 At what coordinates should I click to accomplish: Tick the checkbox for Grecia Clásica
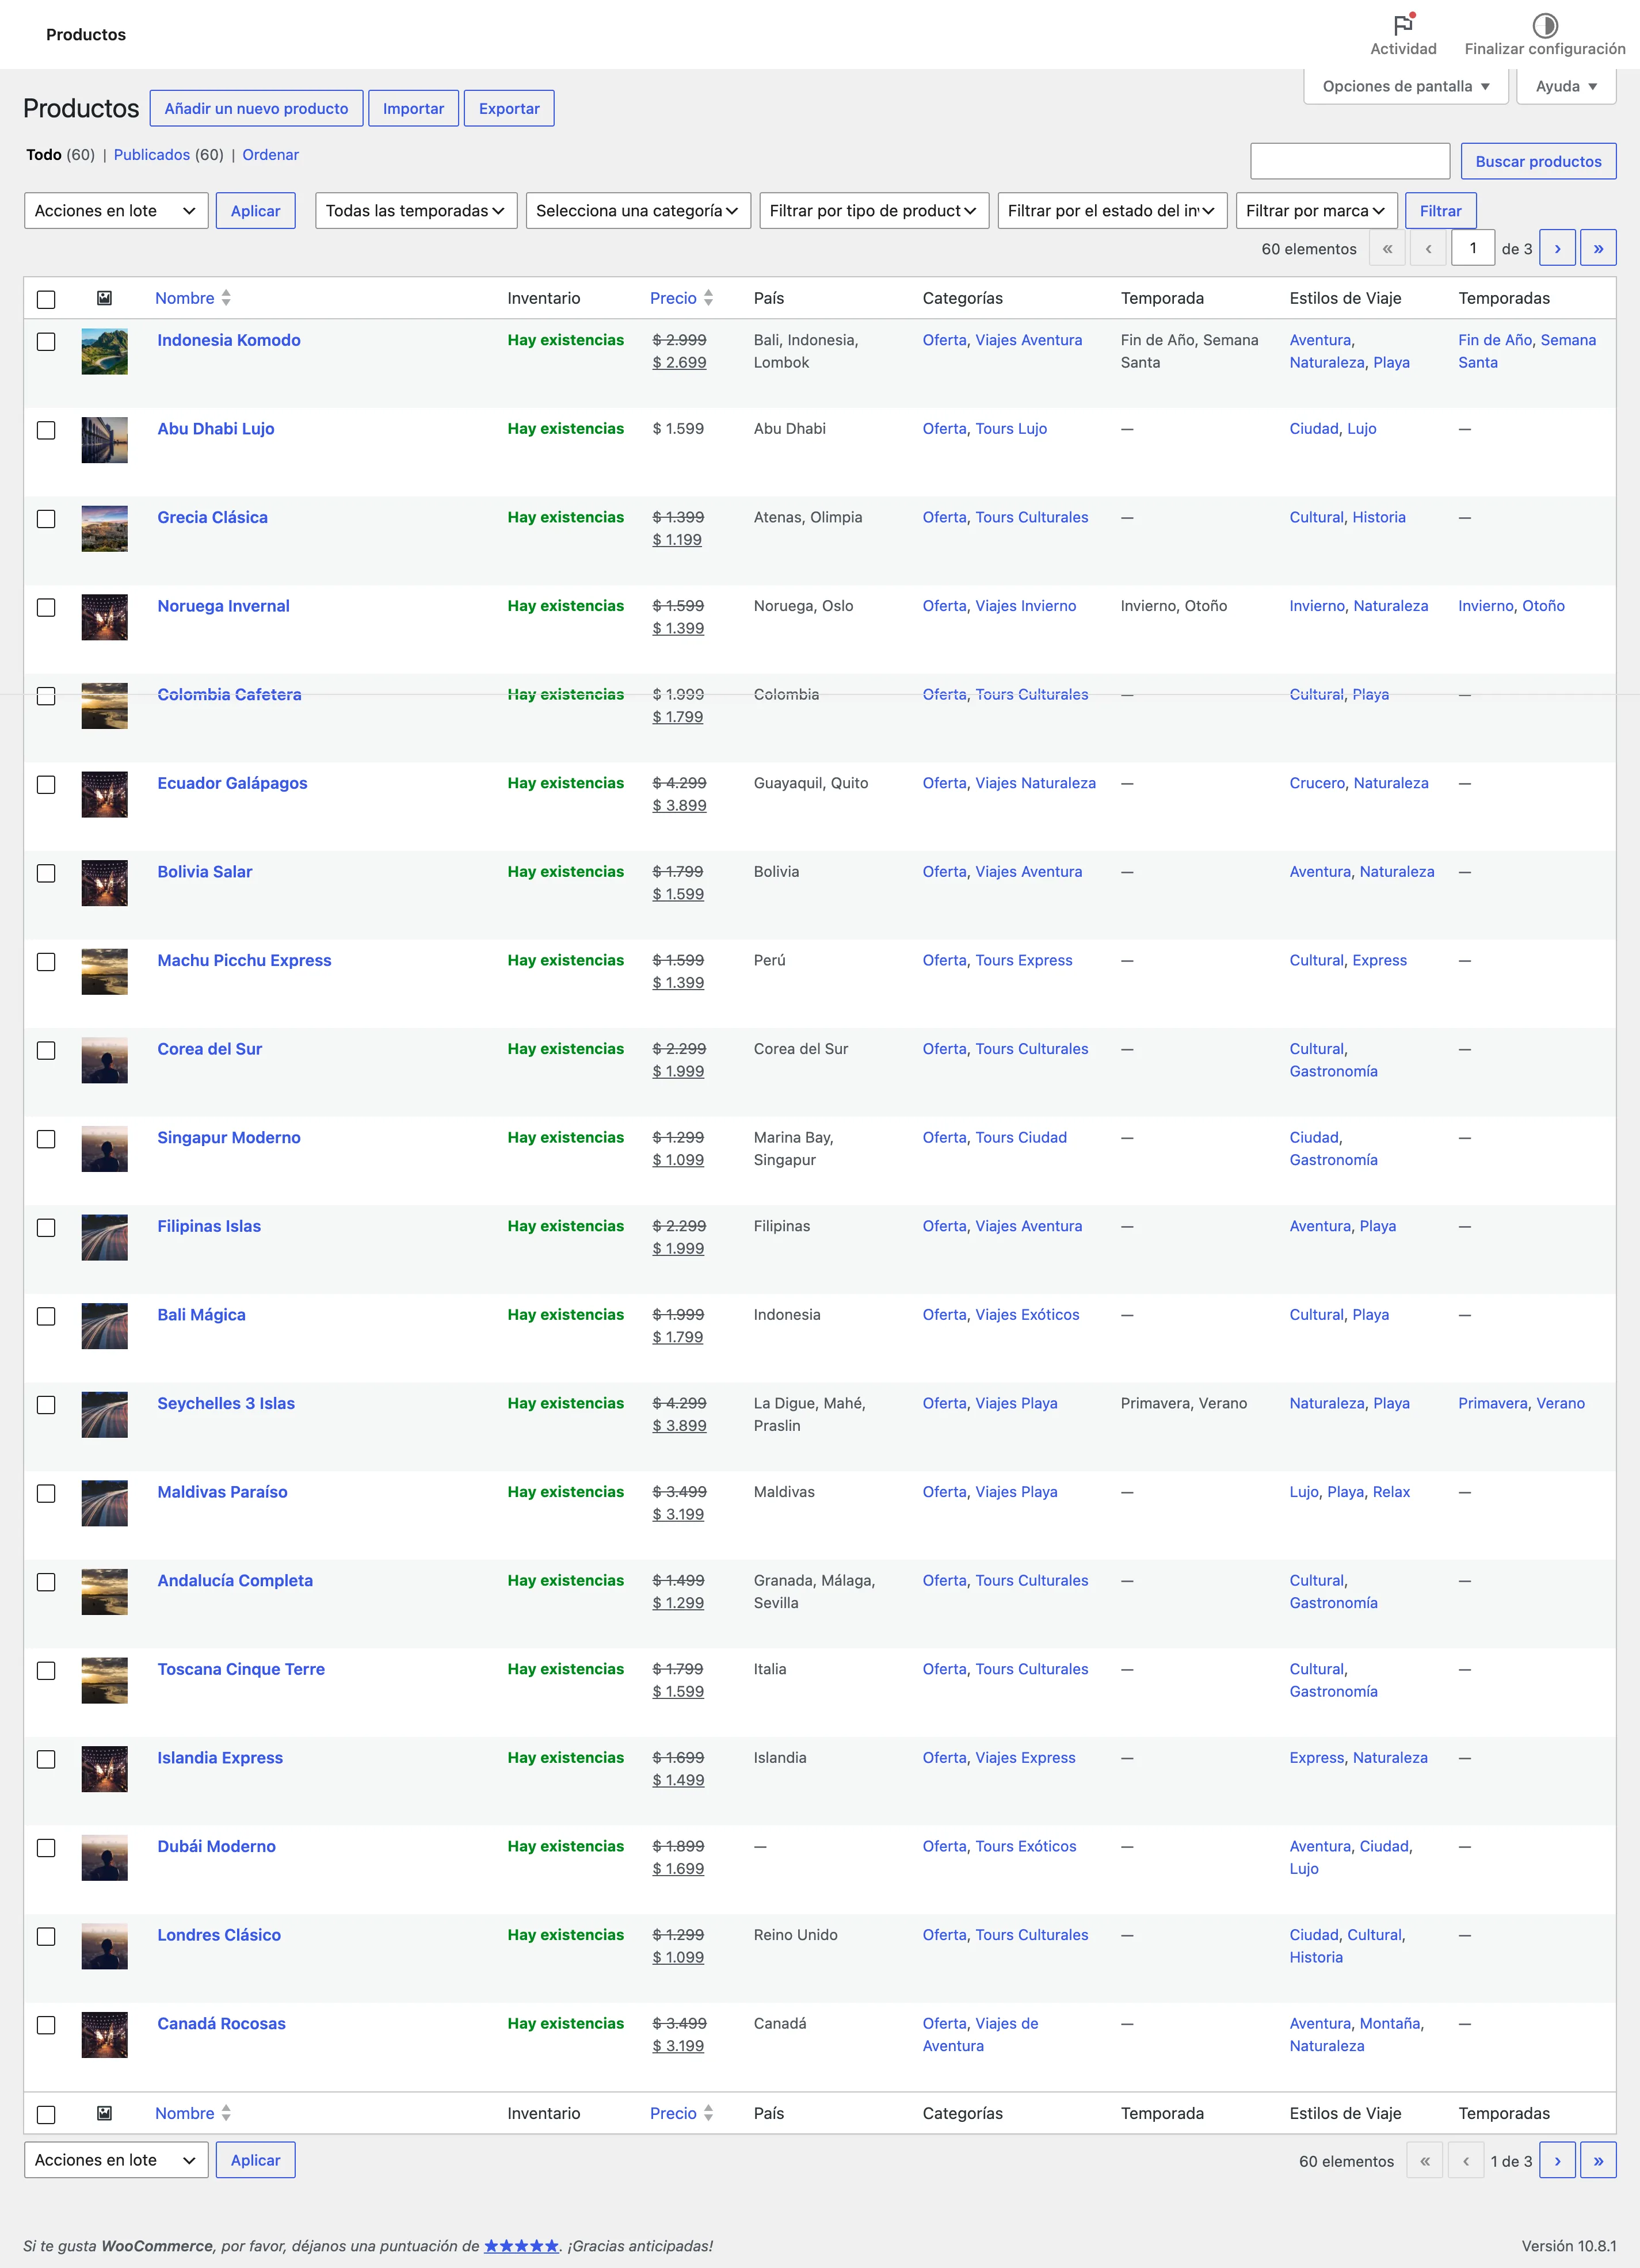[x=46, y=519]
